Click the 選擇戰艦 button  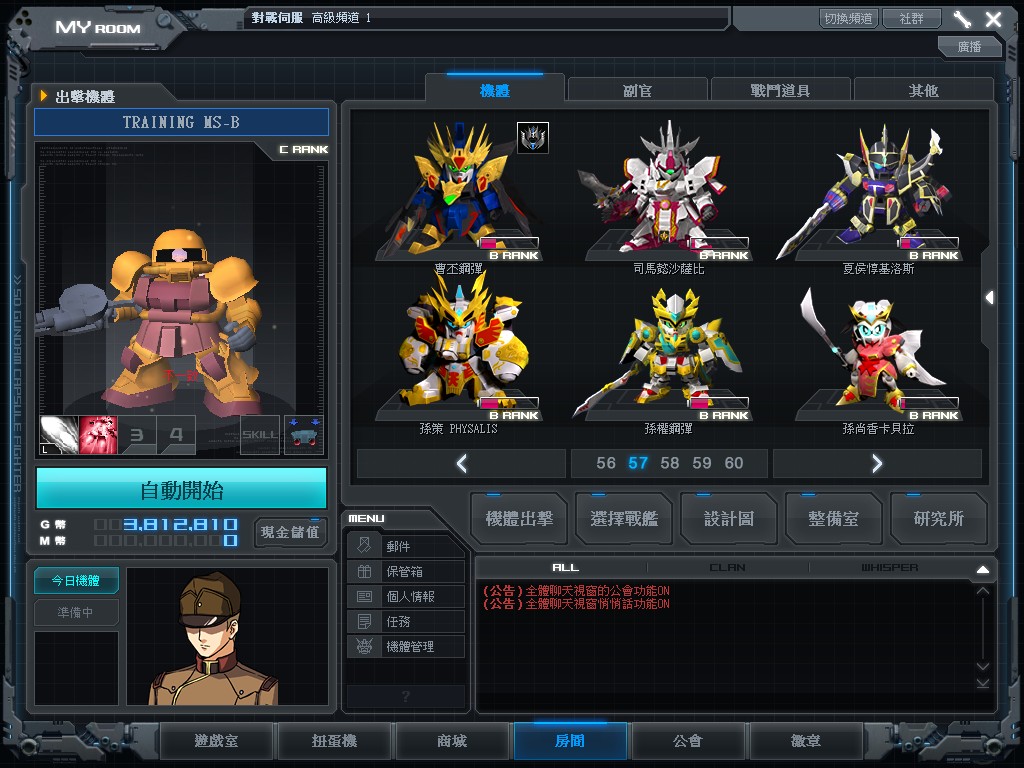(624, 519)
